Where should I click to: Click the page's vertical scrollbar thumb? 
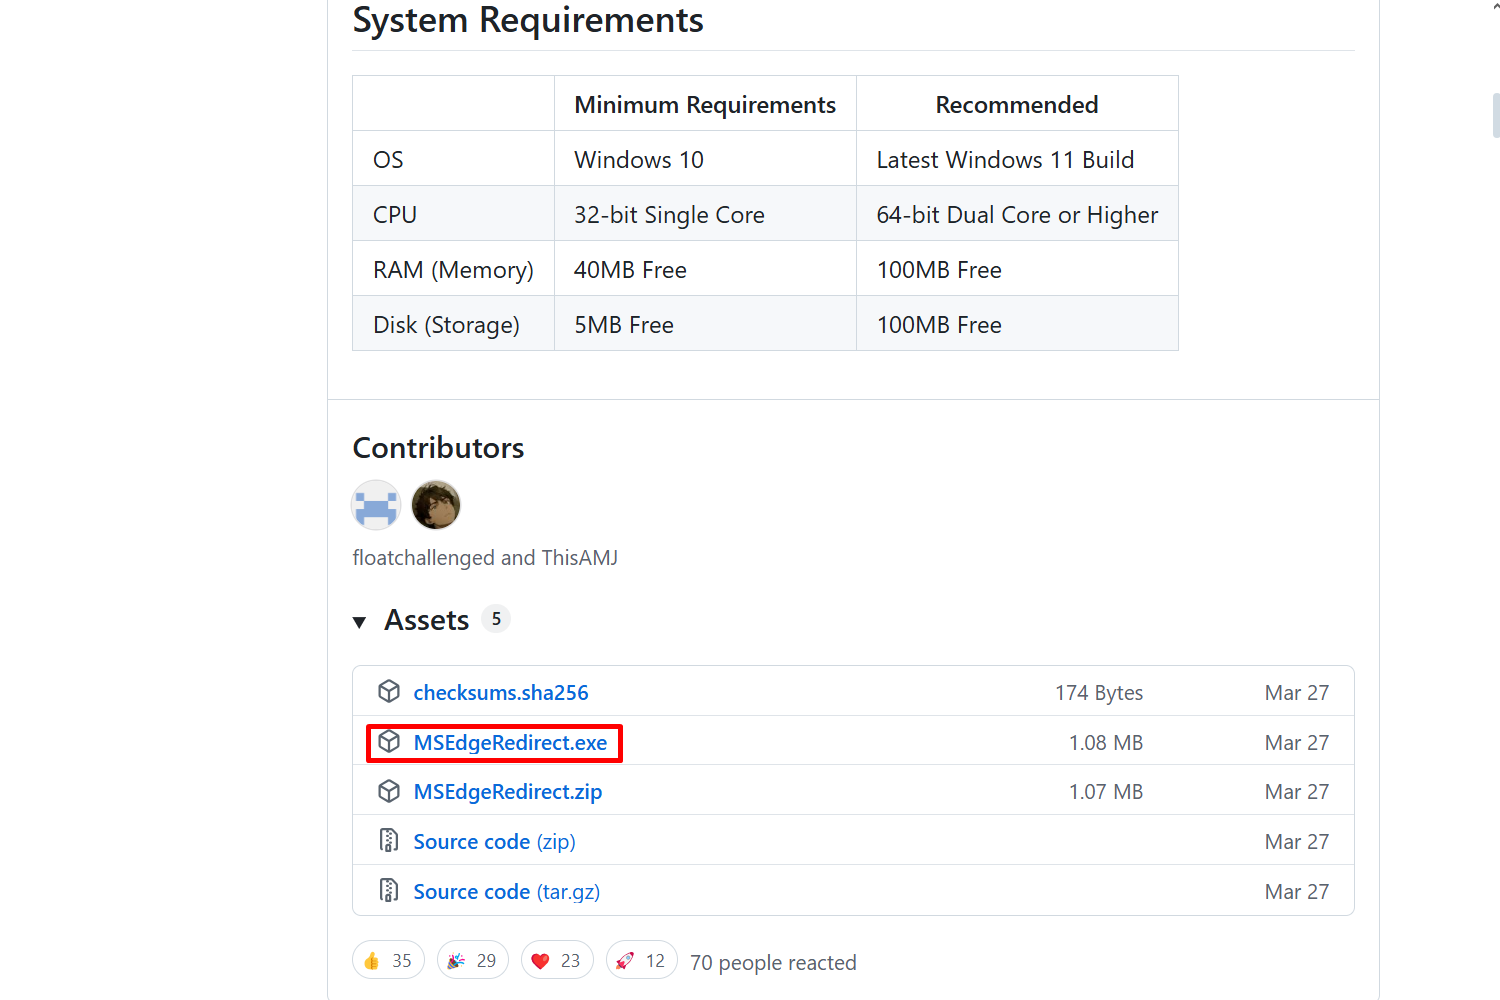tap(1496, 115)
